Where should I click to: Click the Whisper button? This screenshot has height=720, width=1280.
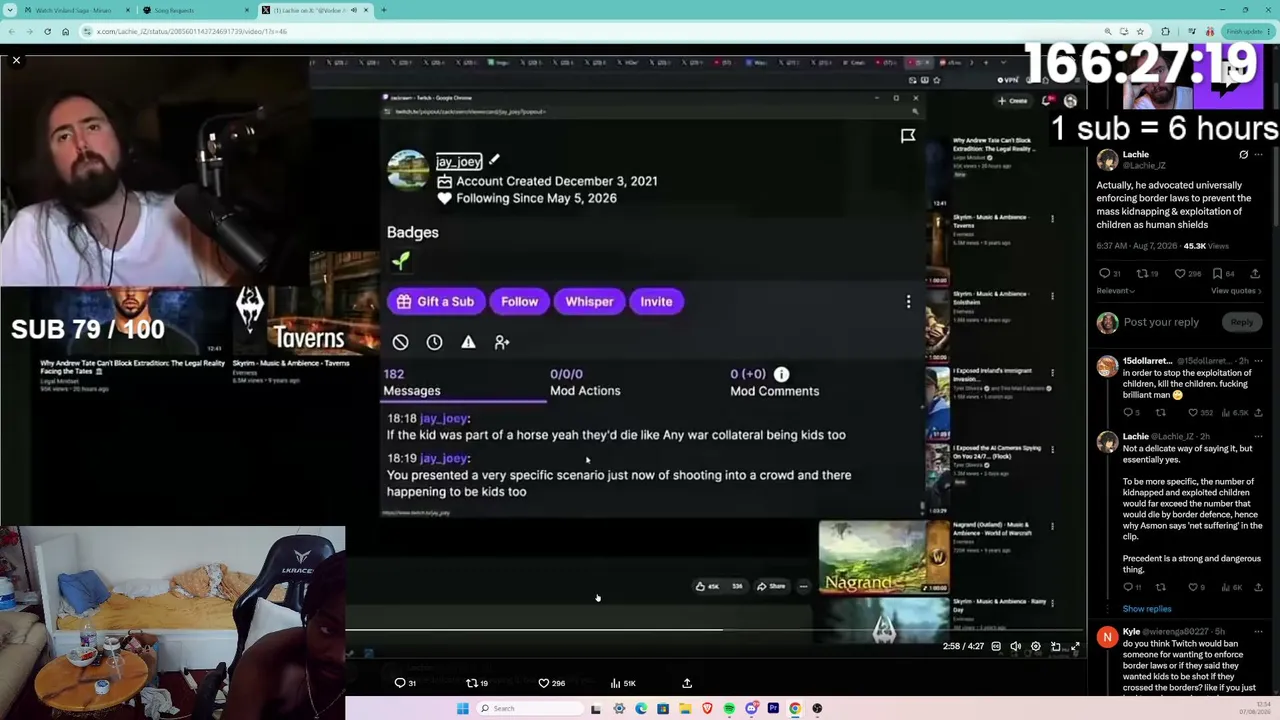pyautogui.click(x=589, y=301)
